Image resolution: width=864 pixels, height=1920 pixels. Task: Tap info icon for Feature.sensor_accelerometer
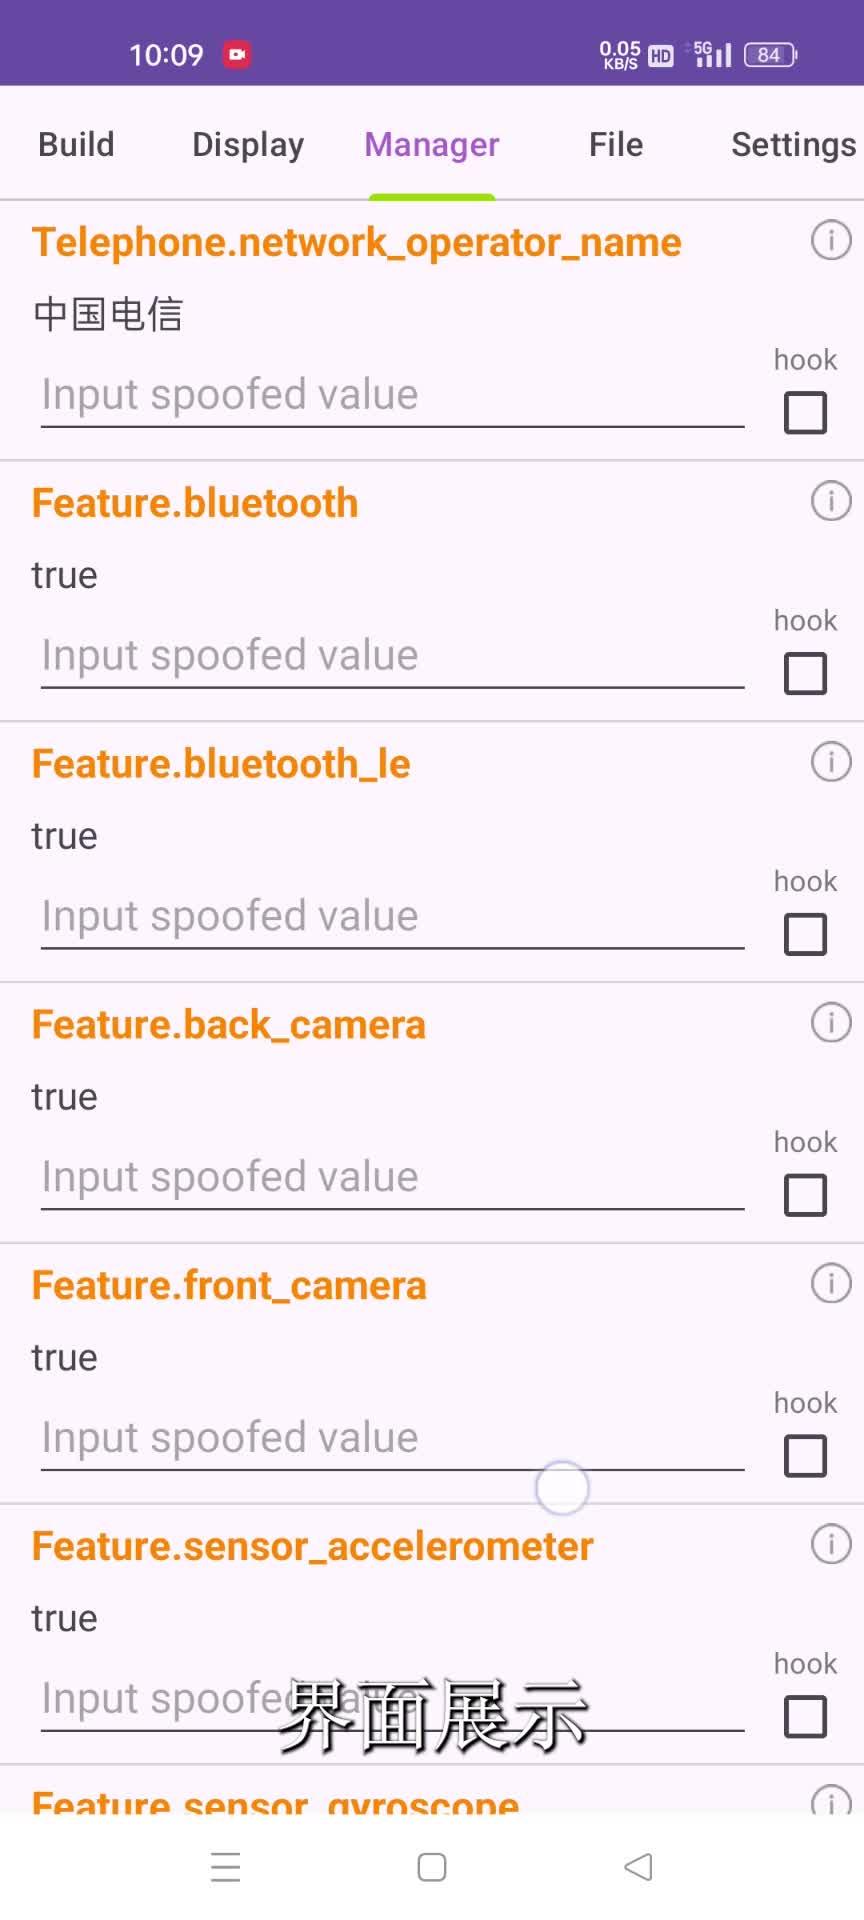pyautogui.click(x=831, y=1544)
